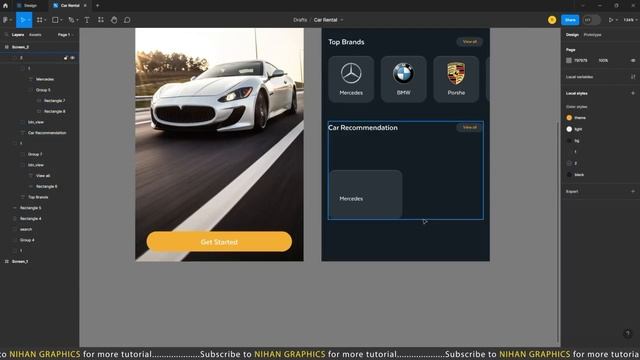Screen dimensions: 640x360
Task: Select the Rectangle 8 layer
Action: [54, 111]
